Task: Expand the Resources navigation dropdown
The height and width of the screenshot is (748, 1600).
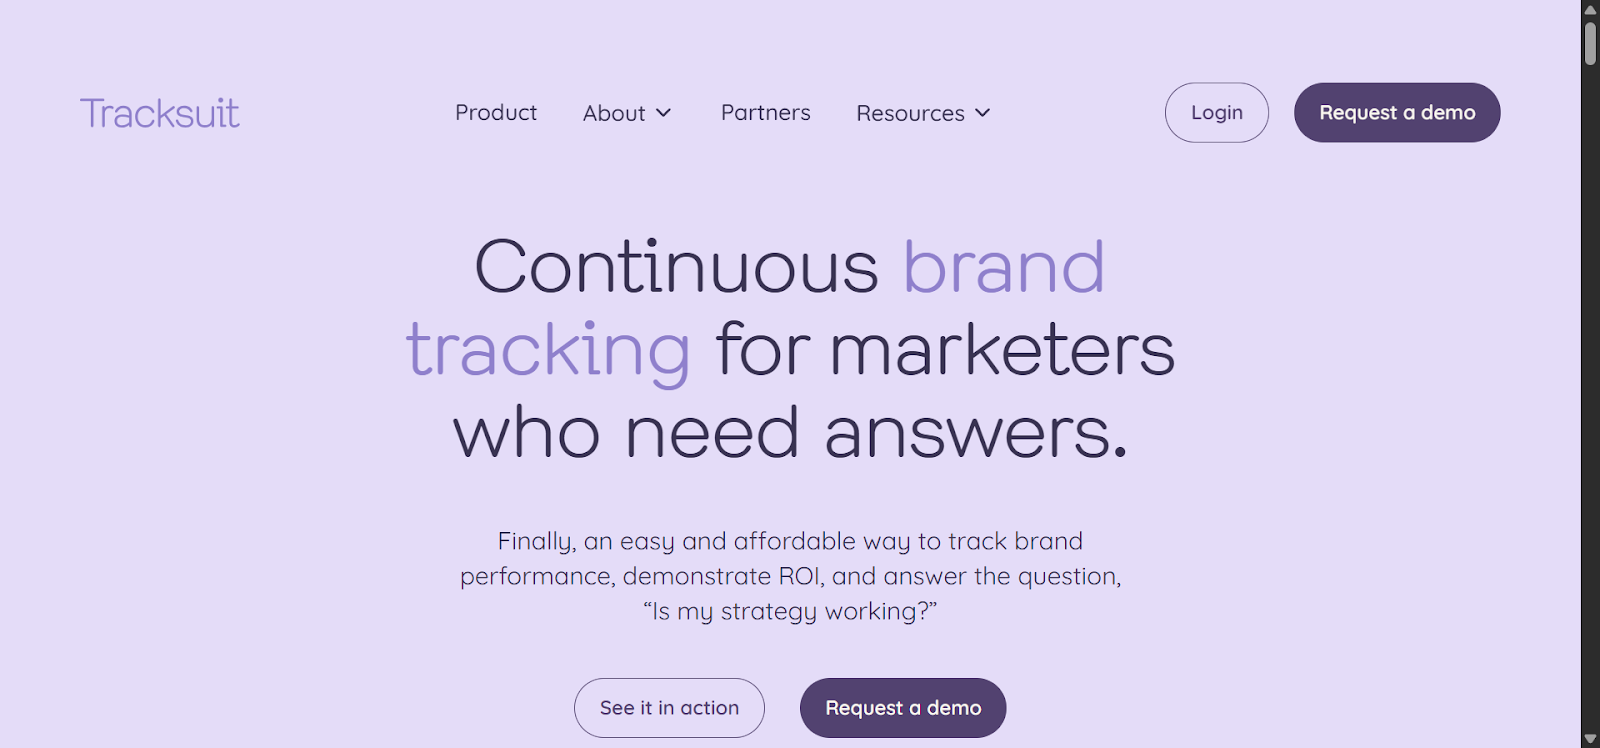Action: (920, 113)
